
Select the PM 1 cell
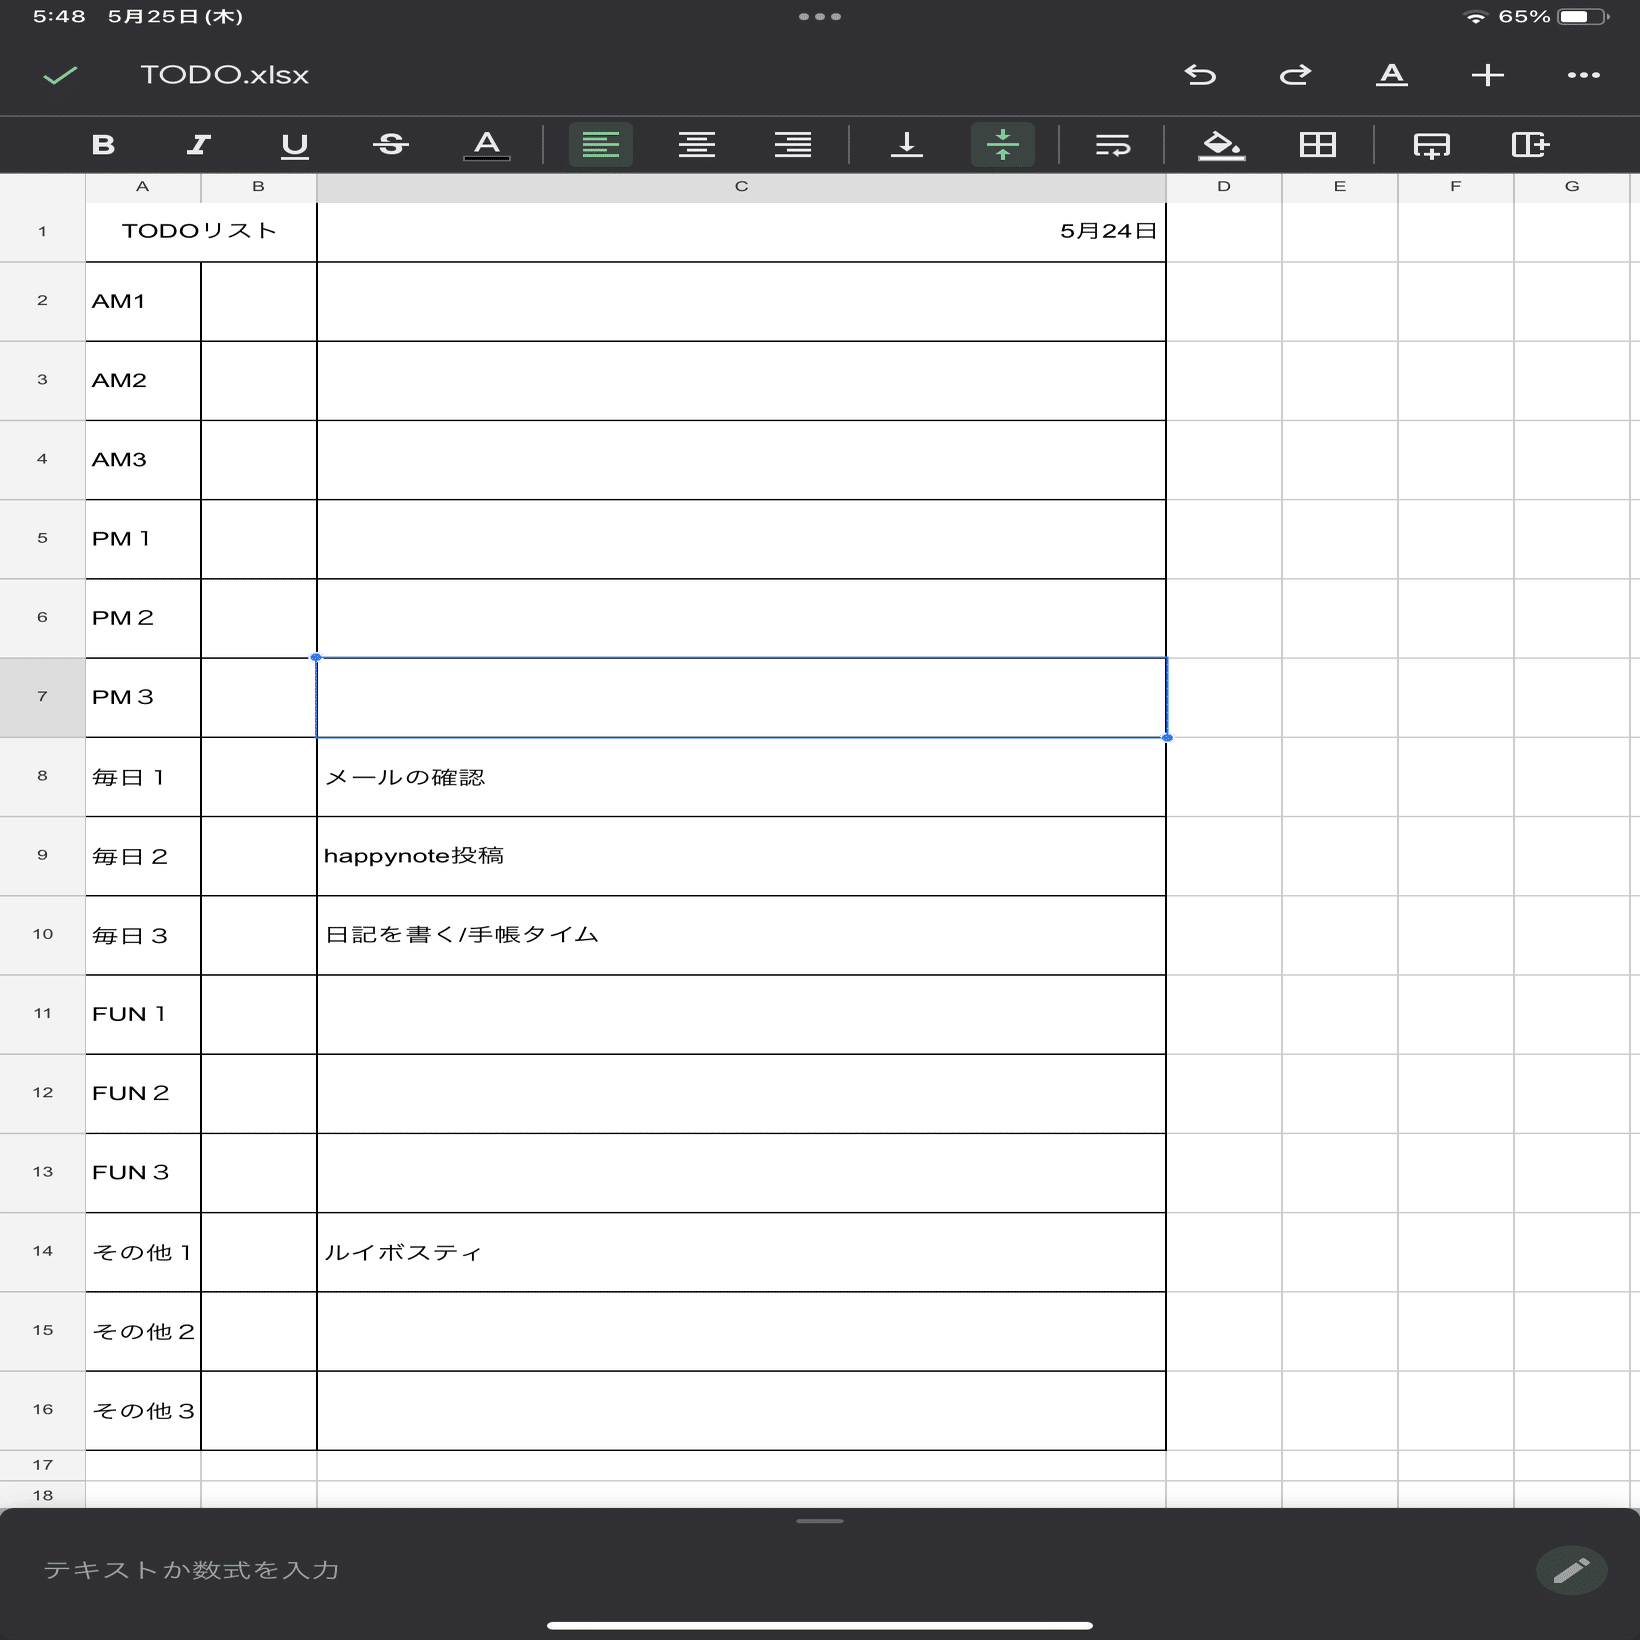[x=143, y=539]
